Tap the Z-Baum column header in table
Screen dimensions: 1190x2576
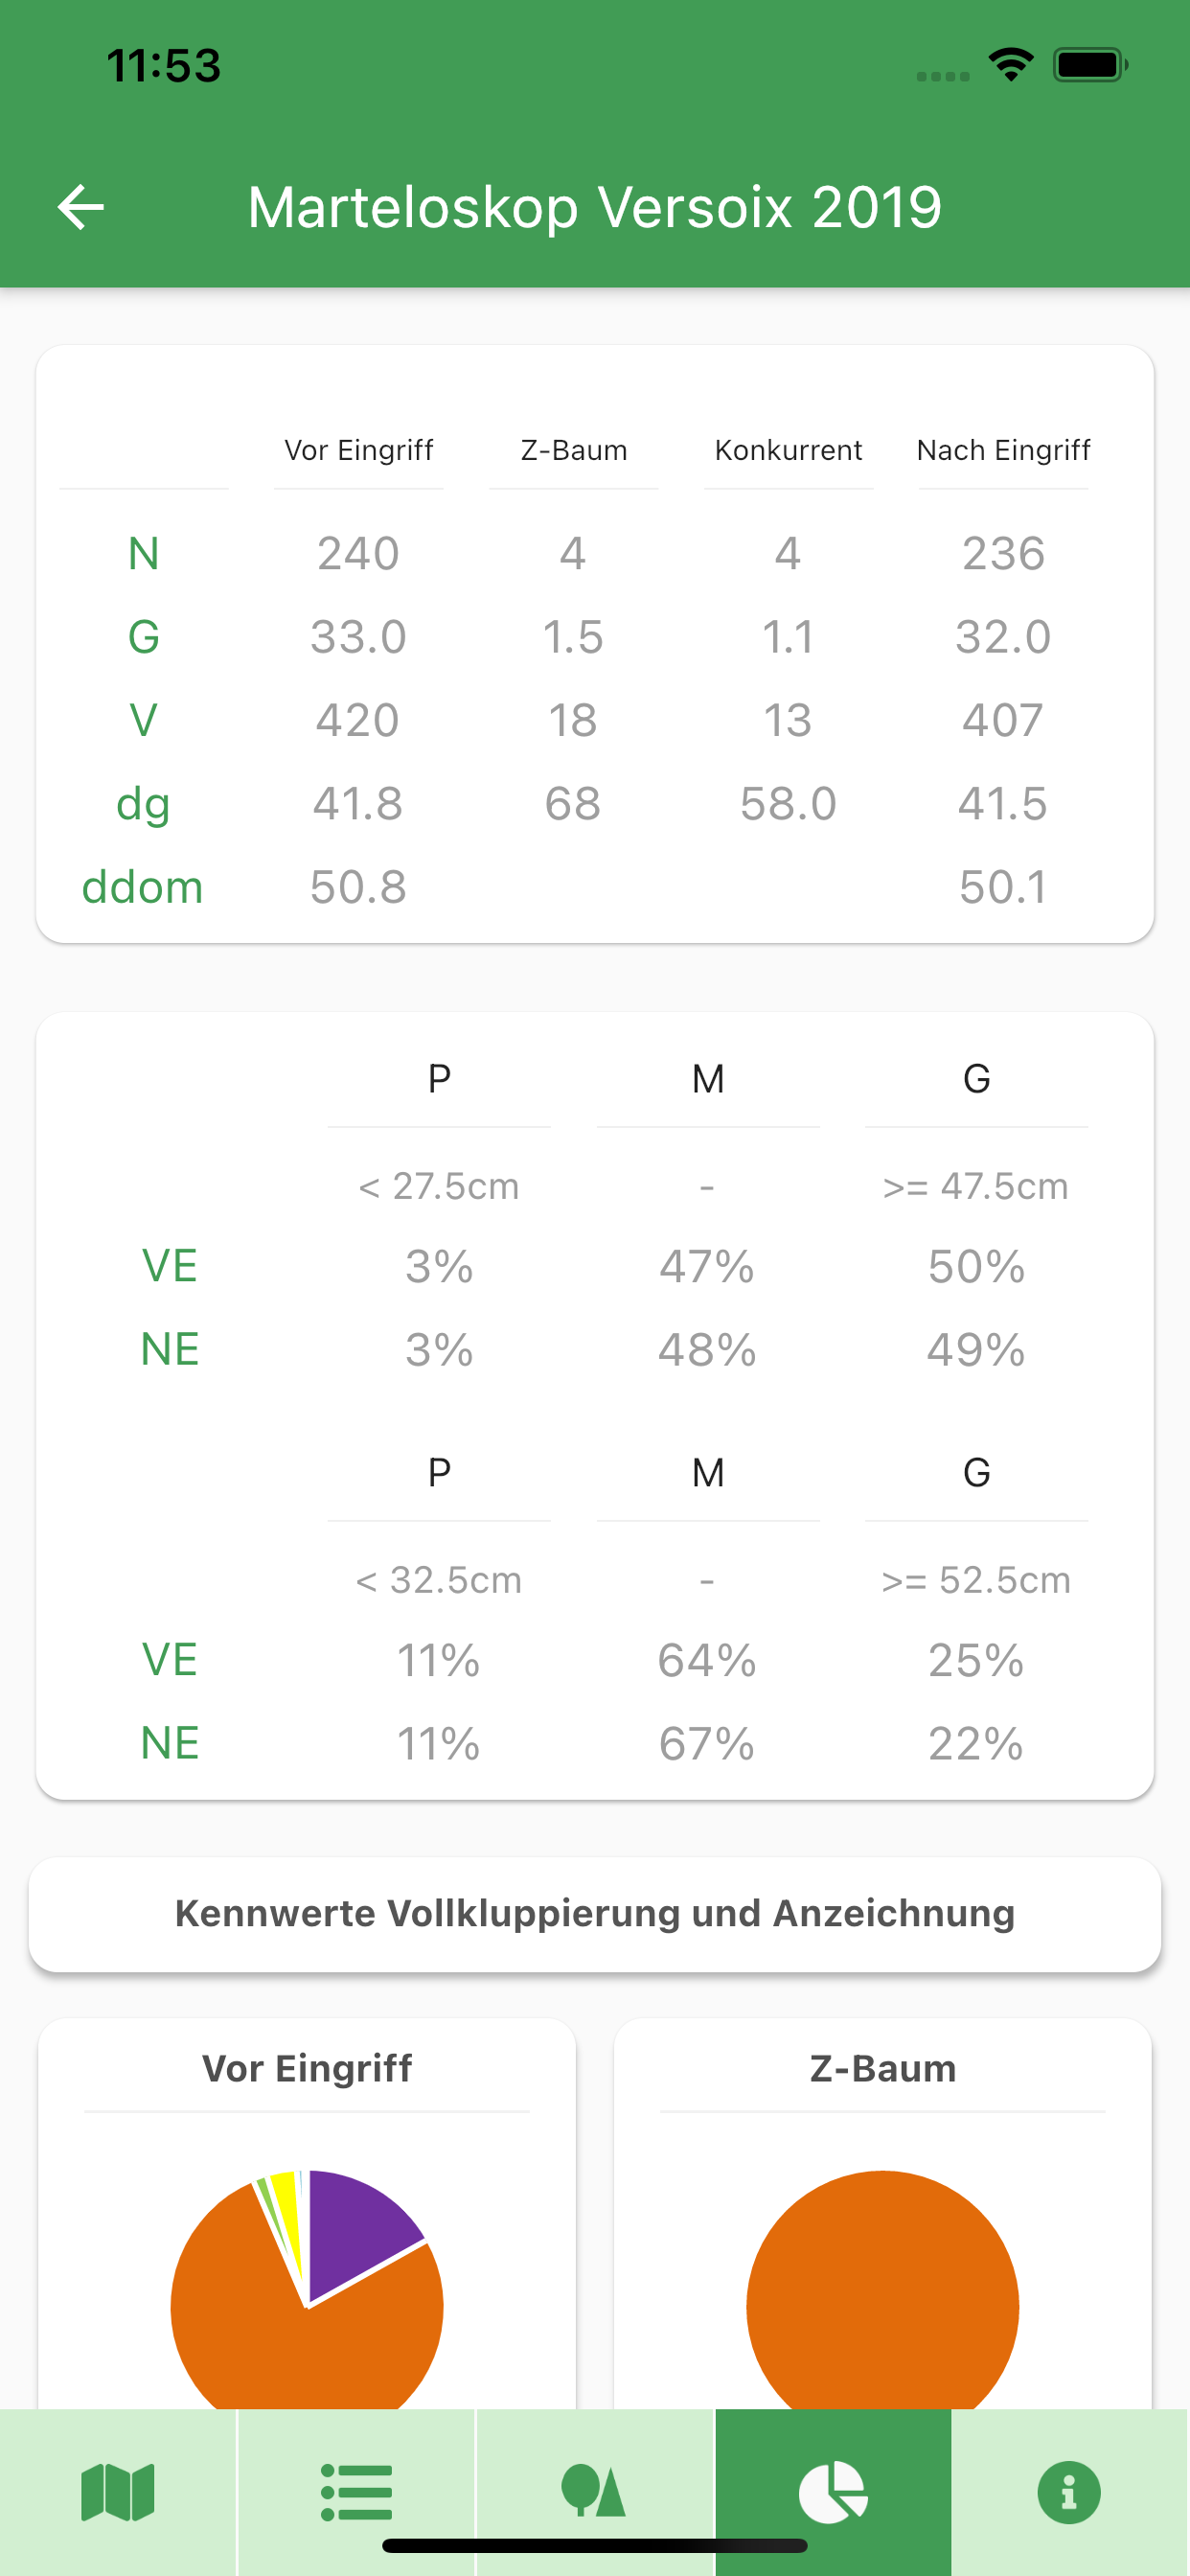coord(574,450)
